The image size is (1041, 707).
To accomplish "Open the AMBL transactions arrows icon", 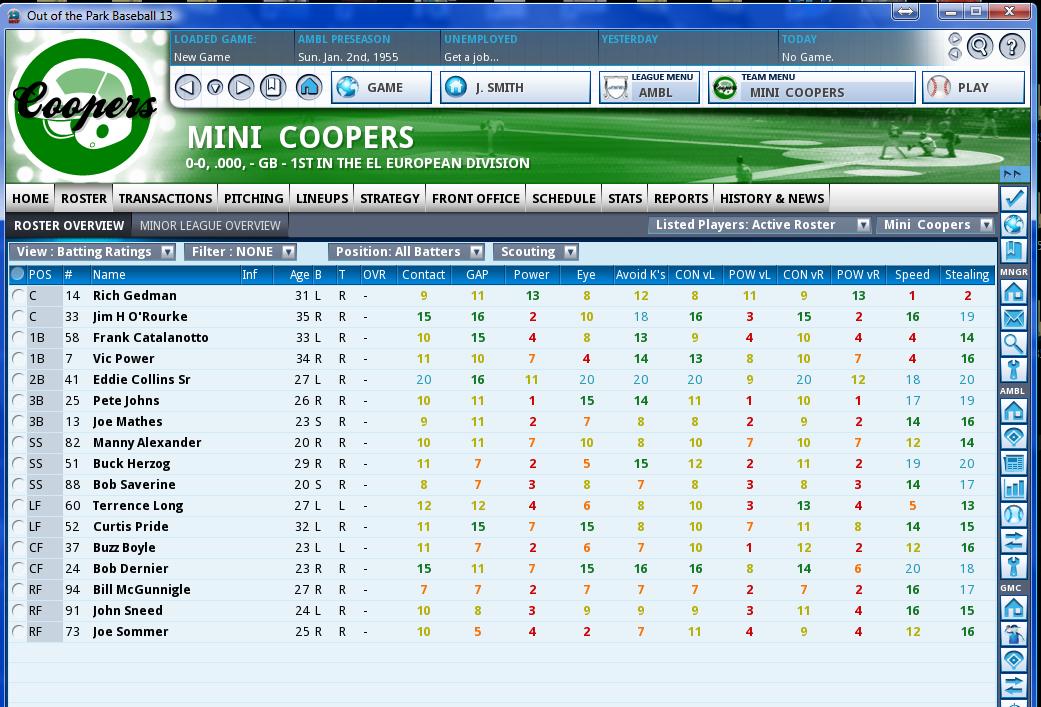I will [1013, 541].
